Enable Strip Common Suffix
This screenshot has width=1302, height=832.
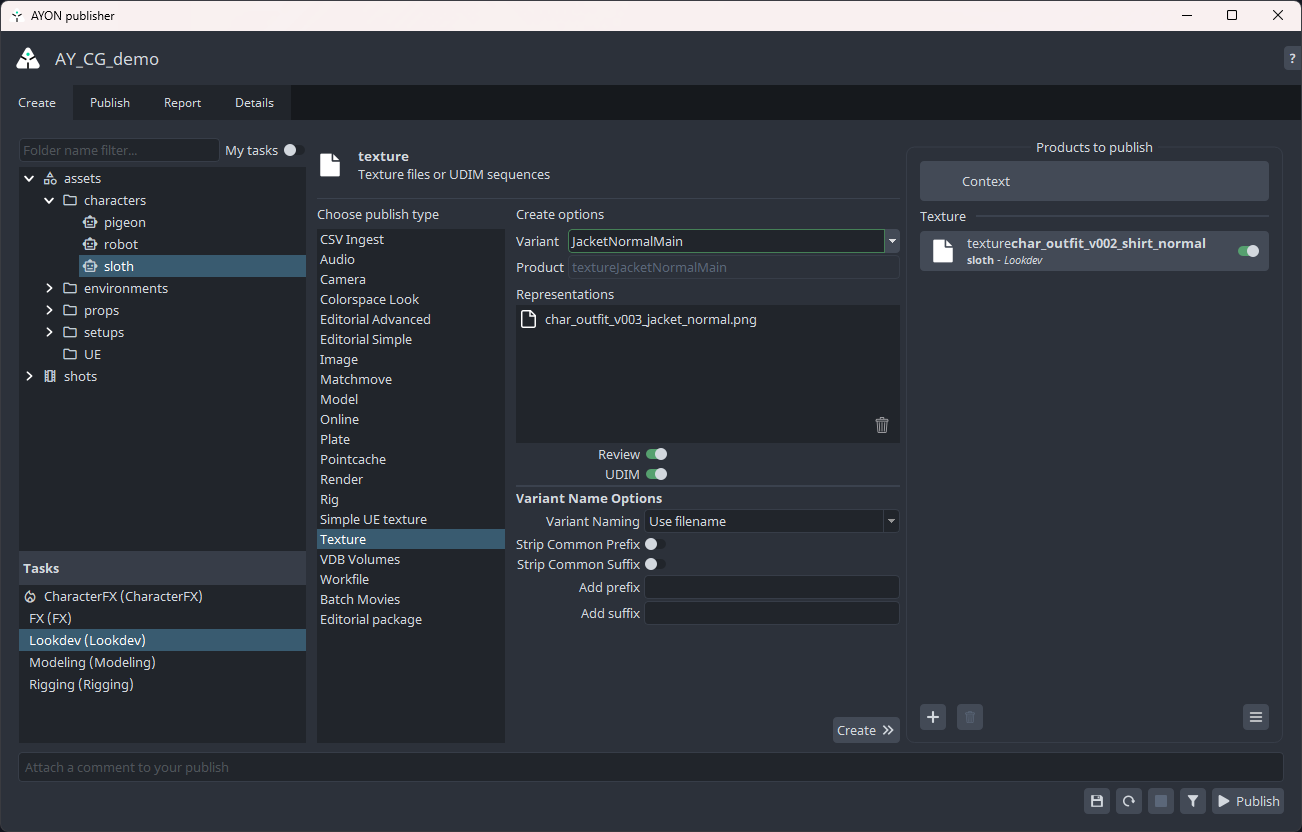tap(655, 564)
